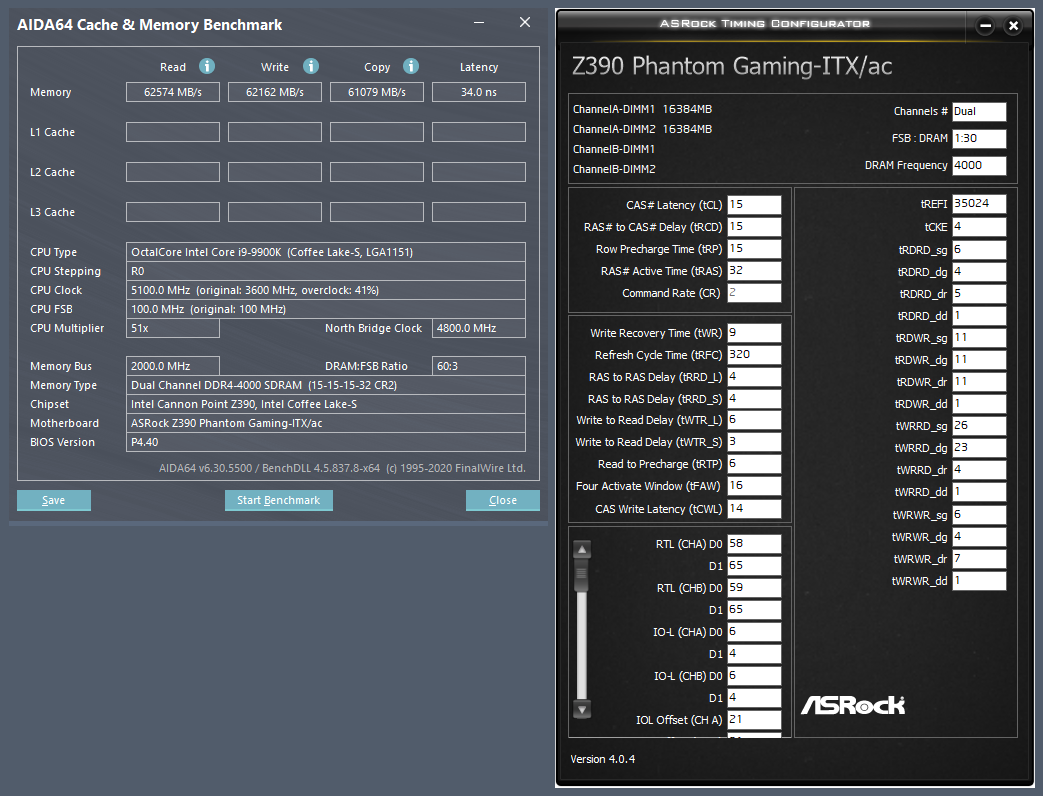Click the CAS# Latency (tCL) value field
This screenshot has width=1043, height=796.
[754, 205]
